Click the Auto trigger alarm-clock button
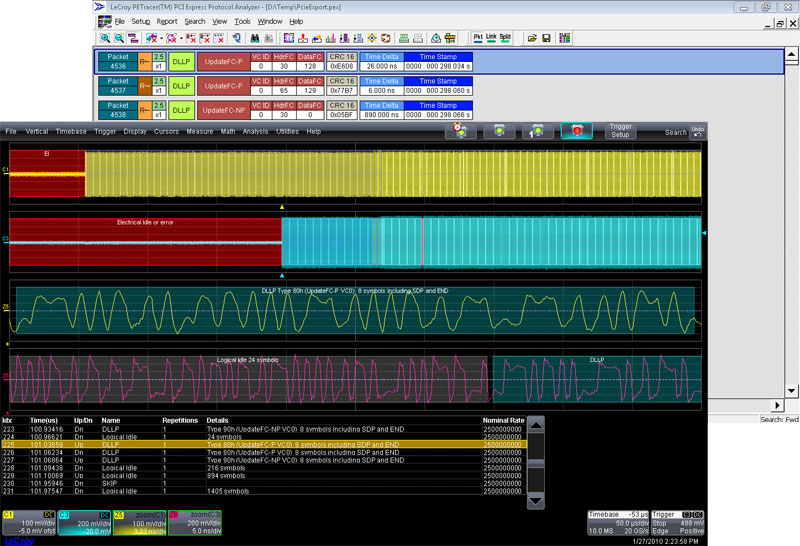The image size is (800, 546). (x=461, y=131)
